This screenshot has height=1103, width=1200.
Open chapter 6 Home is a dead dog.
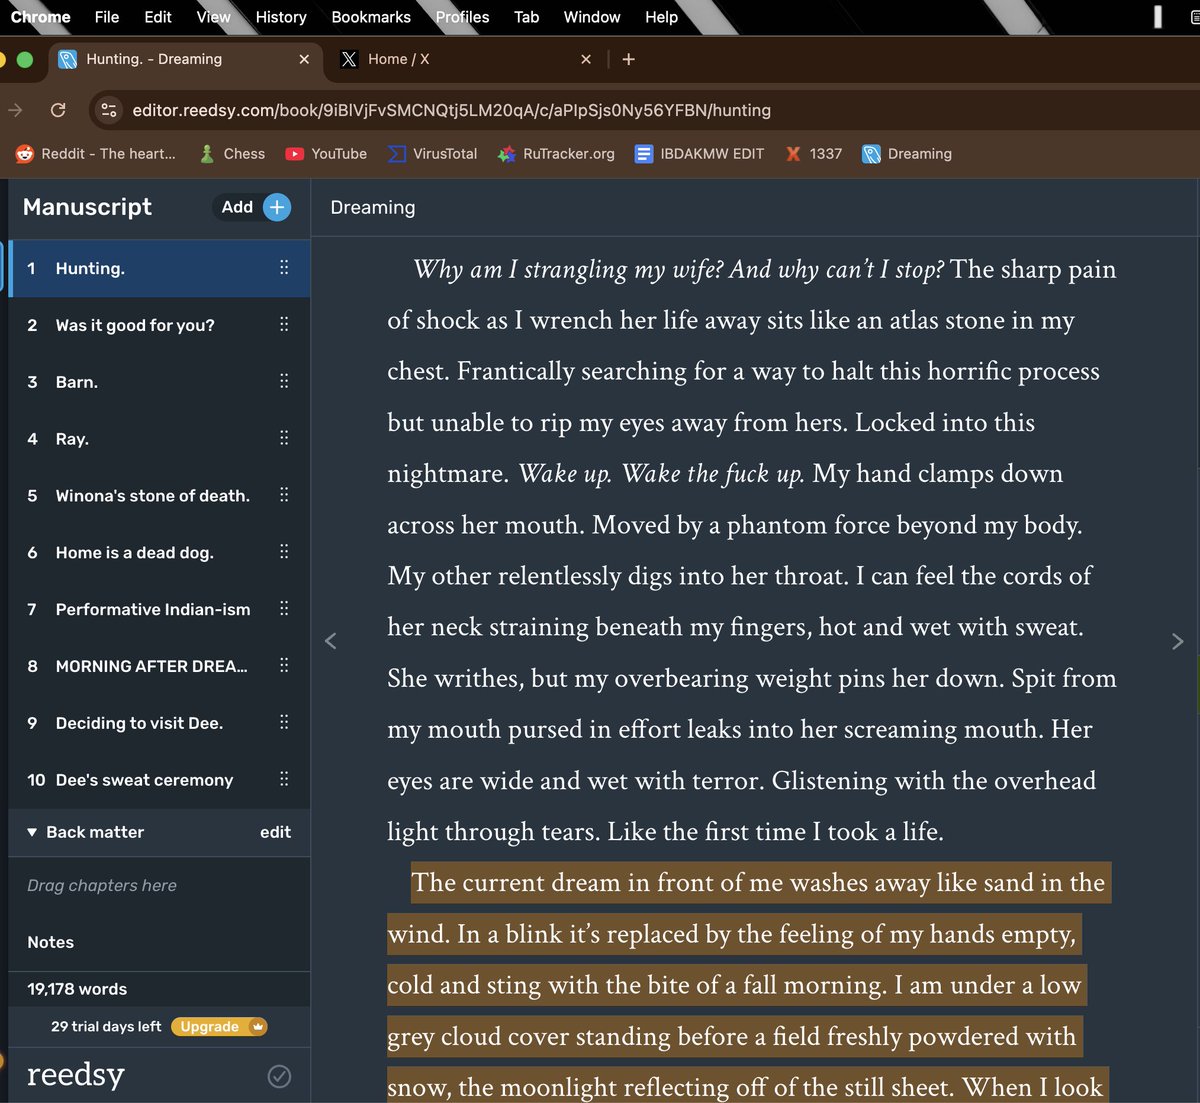[159, 552]
